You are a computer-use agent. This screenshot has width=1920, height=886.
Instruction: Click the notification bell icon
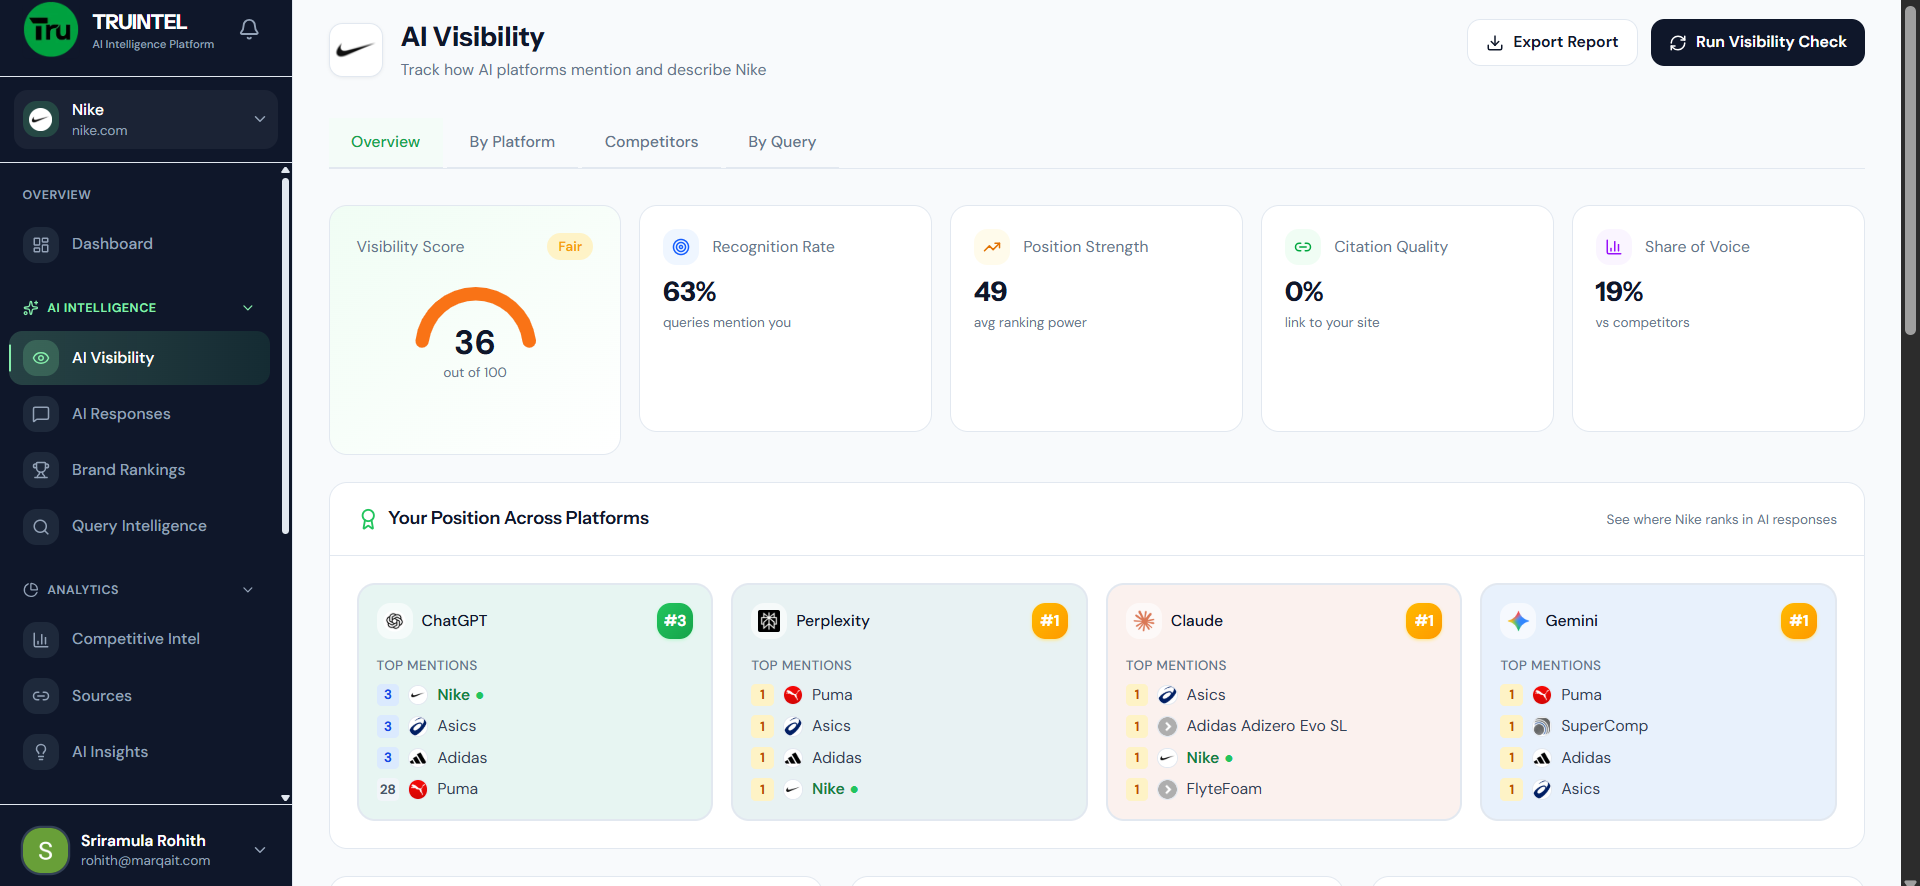pyautogui.click(x=249, y=29)
